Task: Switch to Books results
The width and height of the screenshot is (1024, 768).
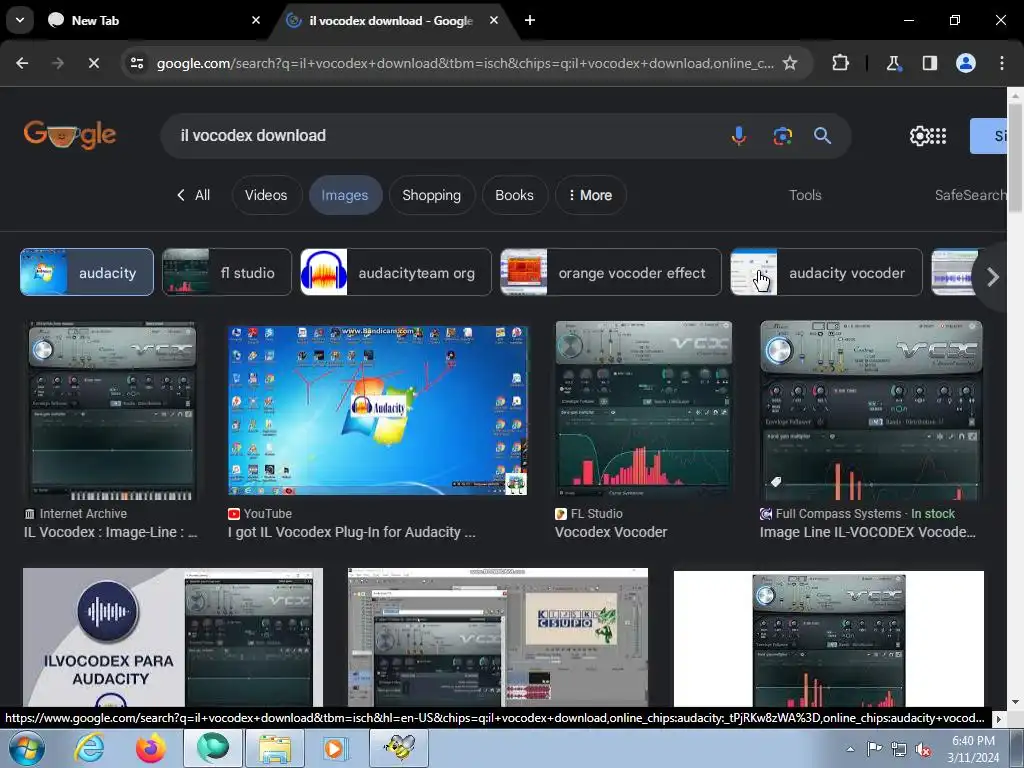Action: [x=514, y=195]
